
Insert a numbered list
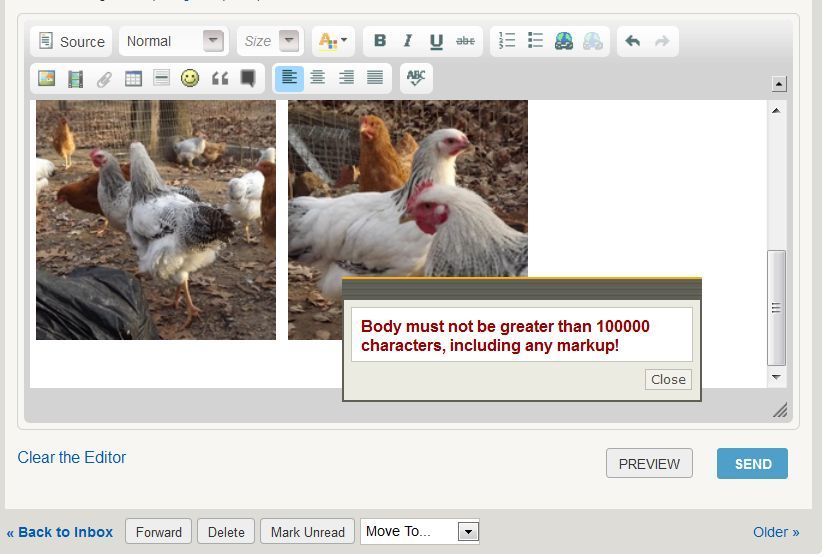click(x=507, y=41)
